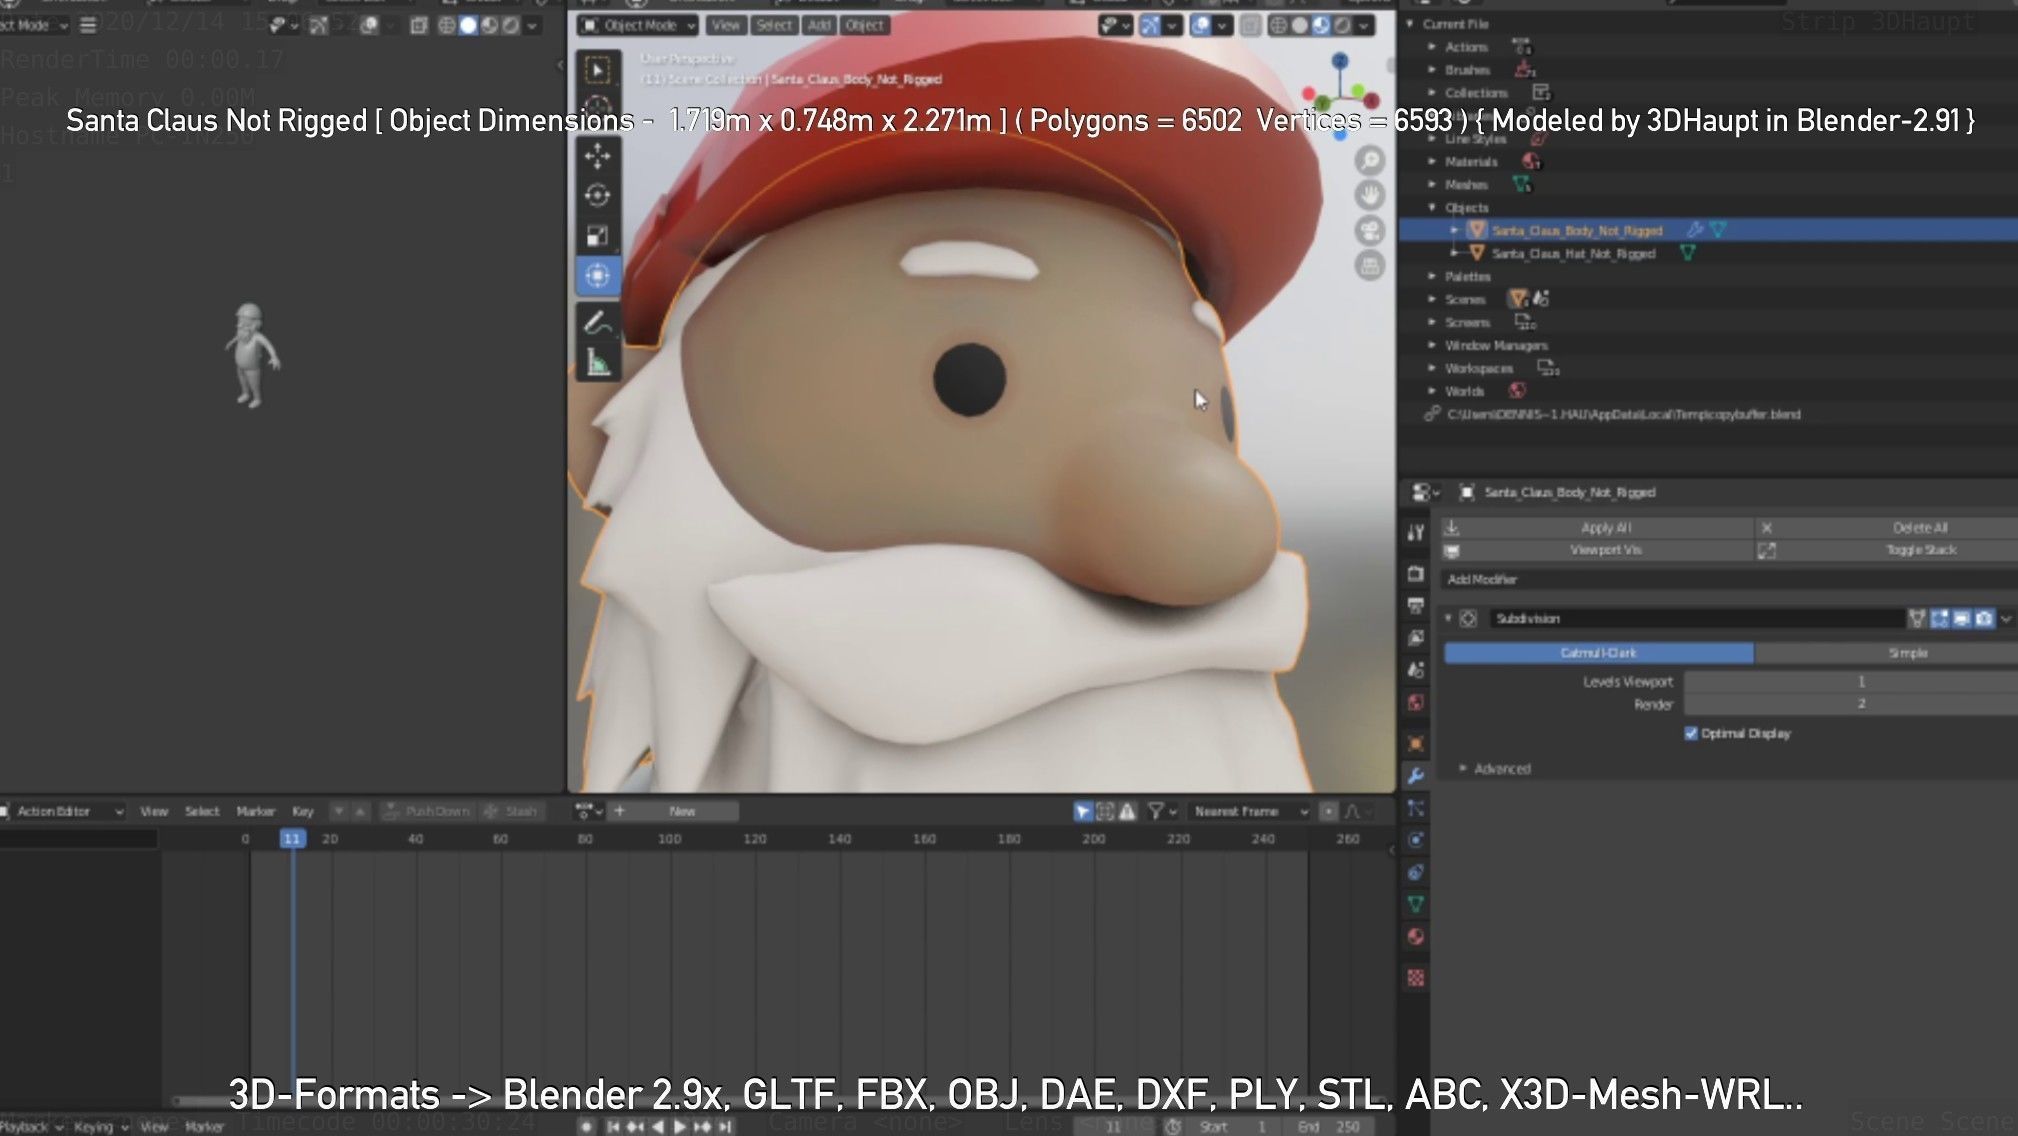Image resolution: width=2018 pixels, height=1136 pixels.
Task: Open the viewport Add menu
Action: [x=819, y=25]
